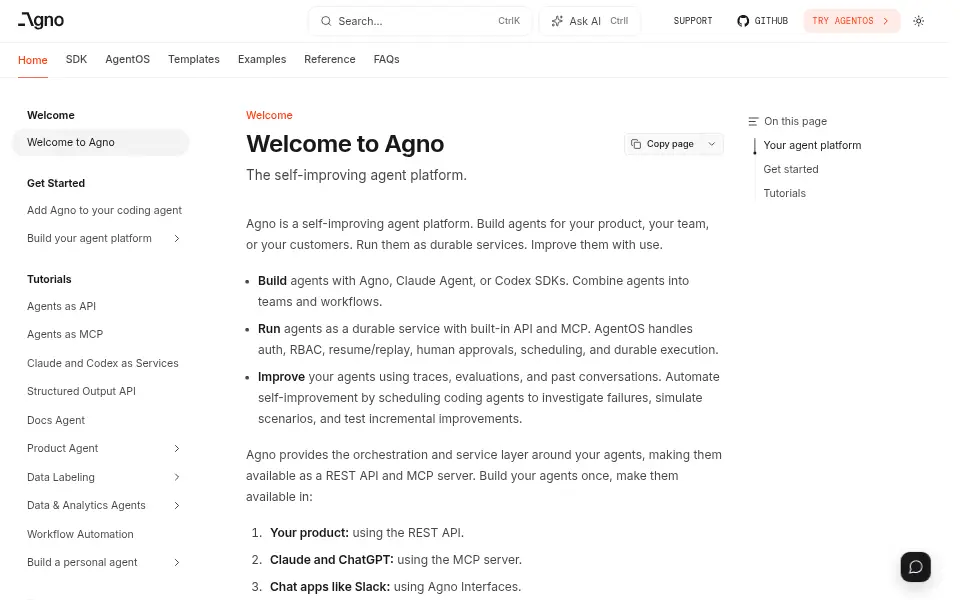Click the bold word Improve in list
Image resolution: width=960 pixels, height=600 pixels.
(281, 377)
